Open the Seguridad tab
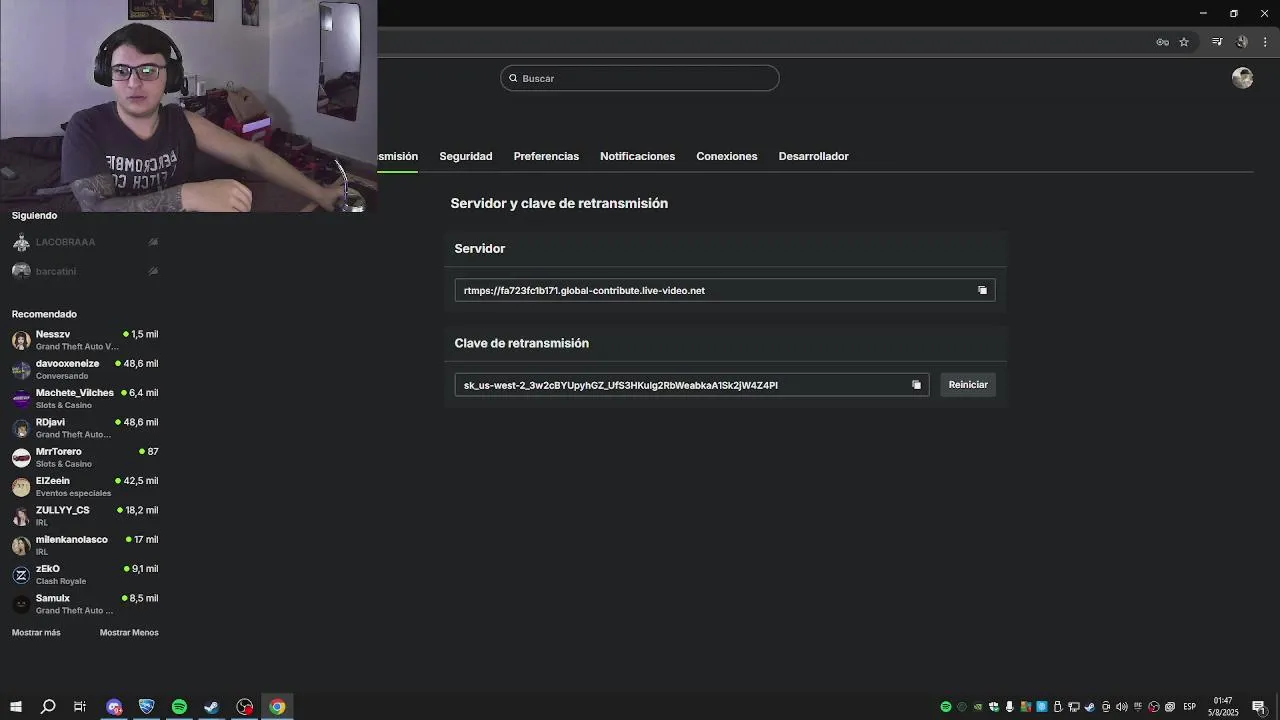The height and width of the screenshot is (720, 1280). pos(466,156)
